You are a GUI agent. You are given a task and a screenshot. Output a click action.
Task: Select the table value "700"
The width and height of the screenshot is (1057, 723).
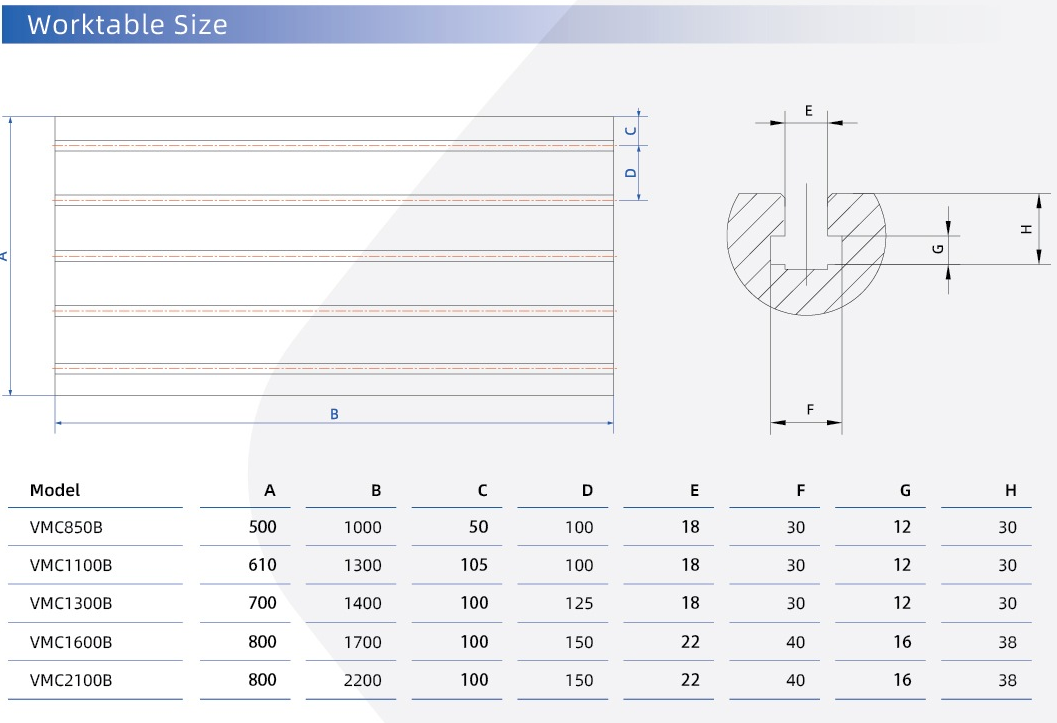coord(262,603)
